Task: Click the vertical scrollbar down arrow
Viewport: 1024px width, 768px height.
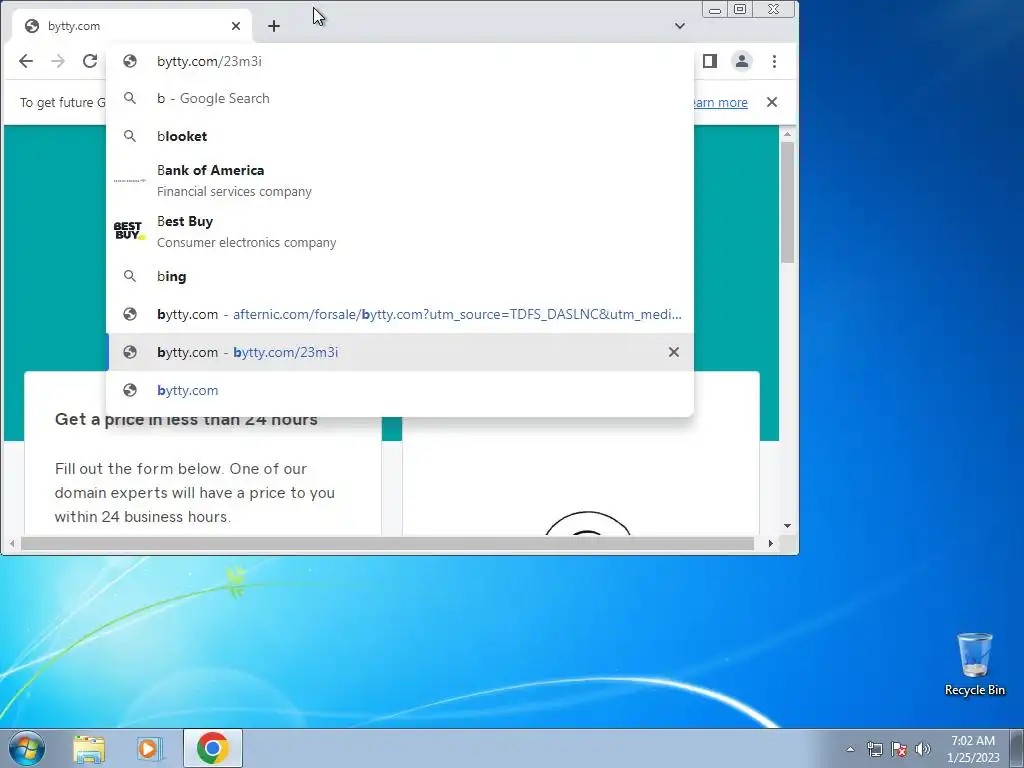Action: point(787,526)
